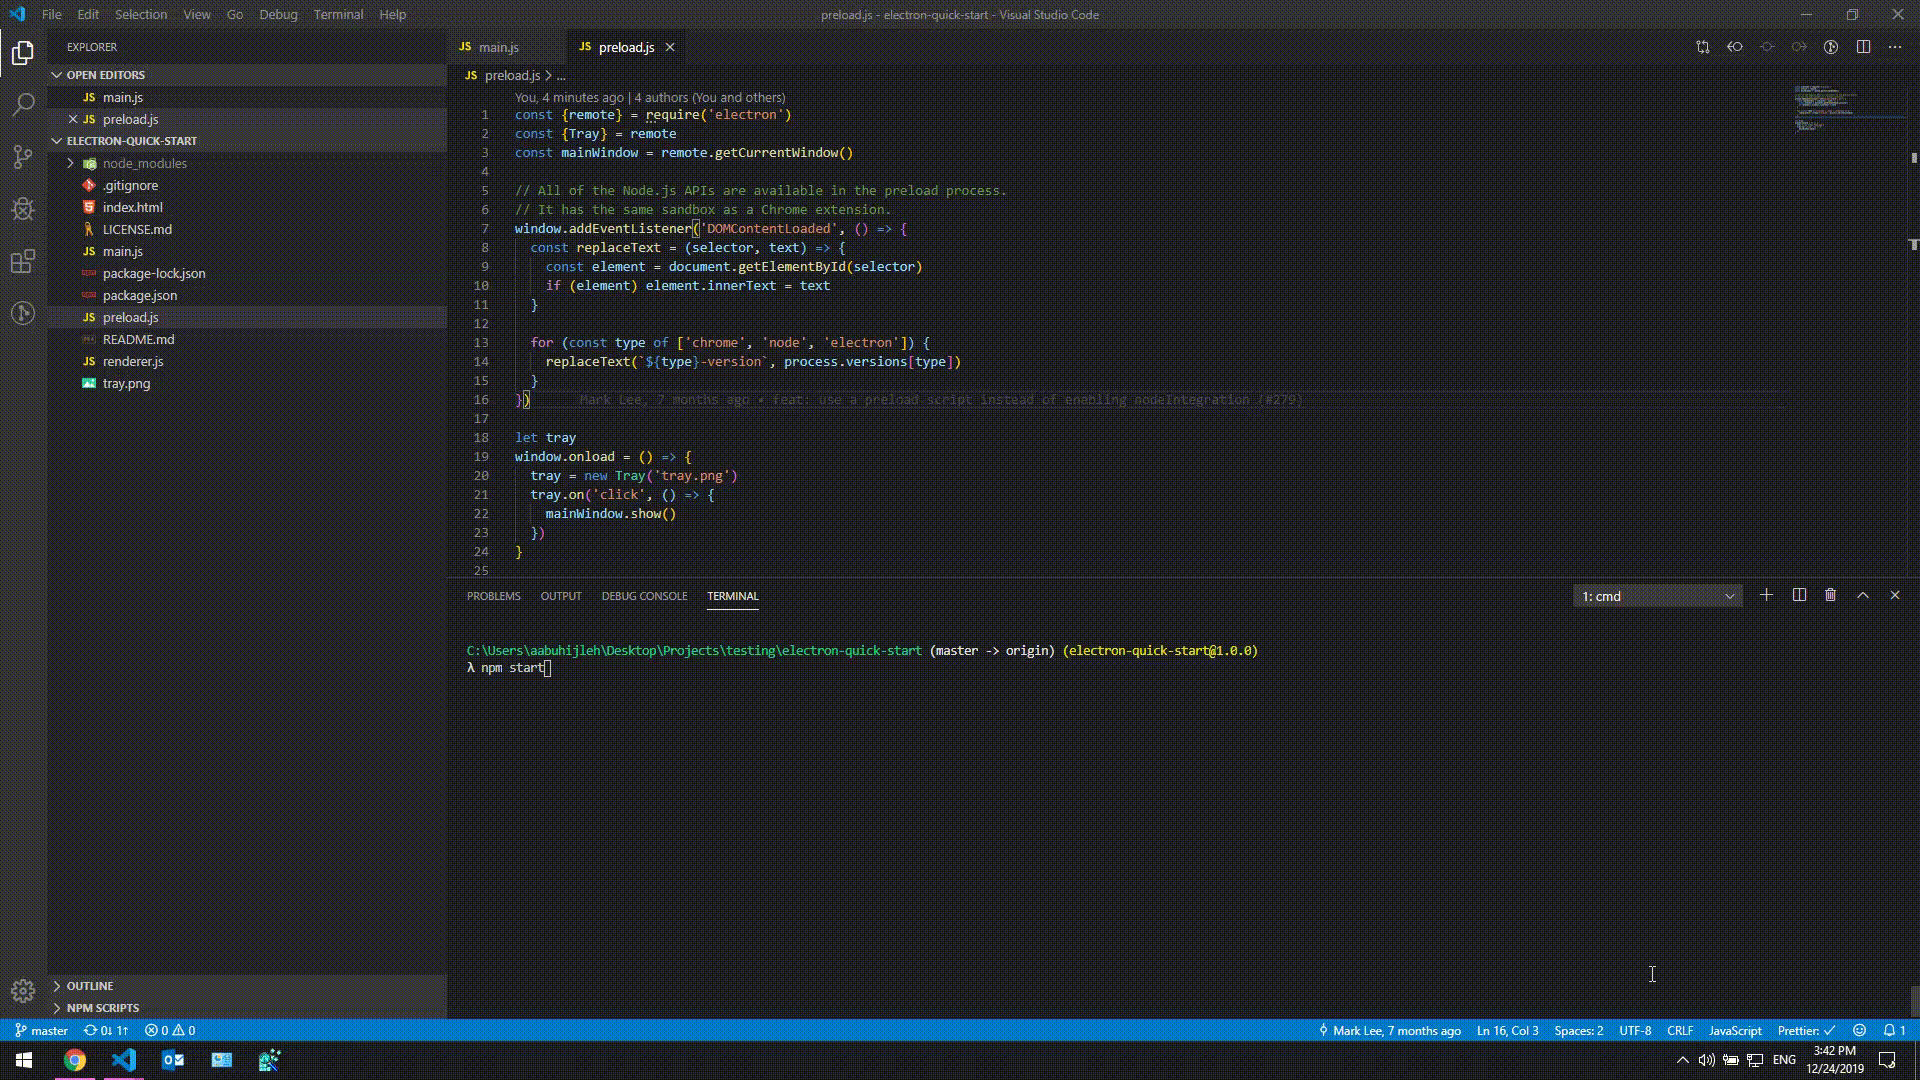Open the Manage gear menu

23,990
